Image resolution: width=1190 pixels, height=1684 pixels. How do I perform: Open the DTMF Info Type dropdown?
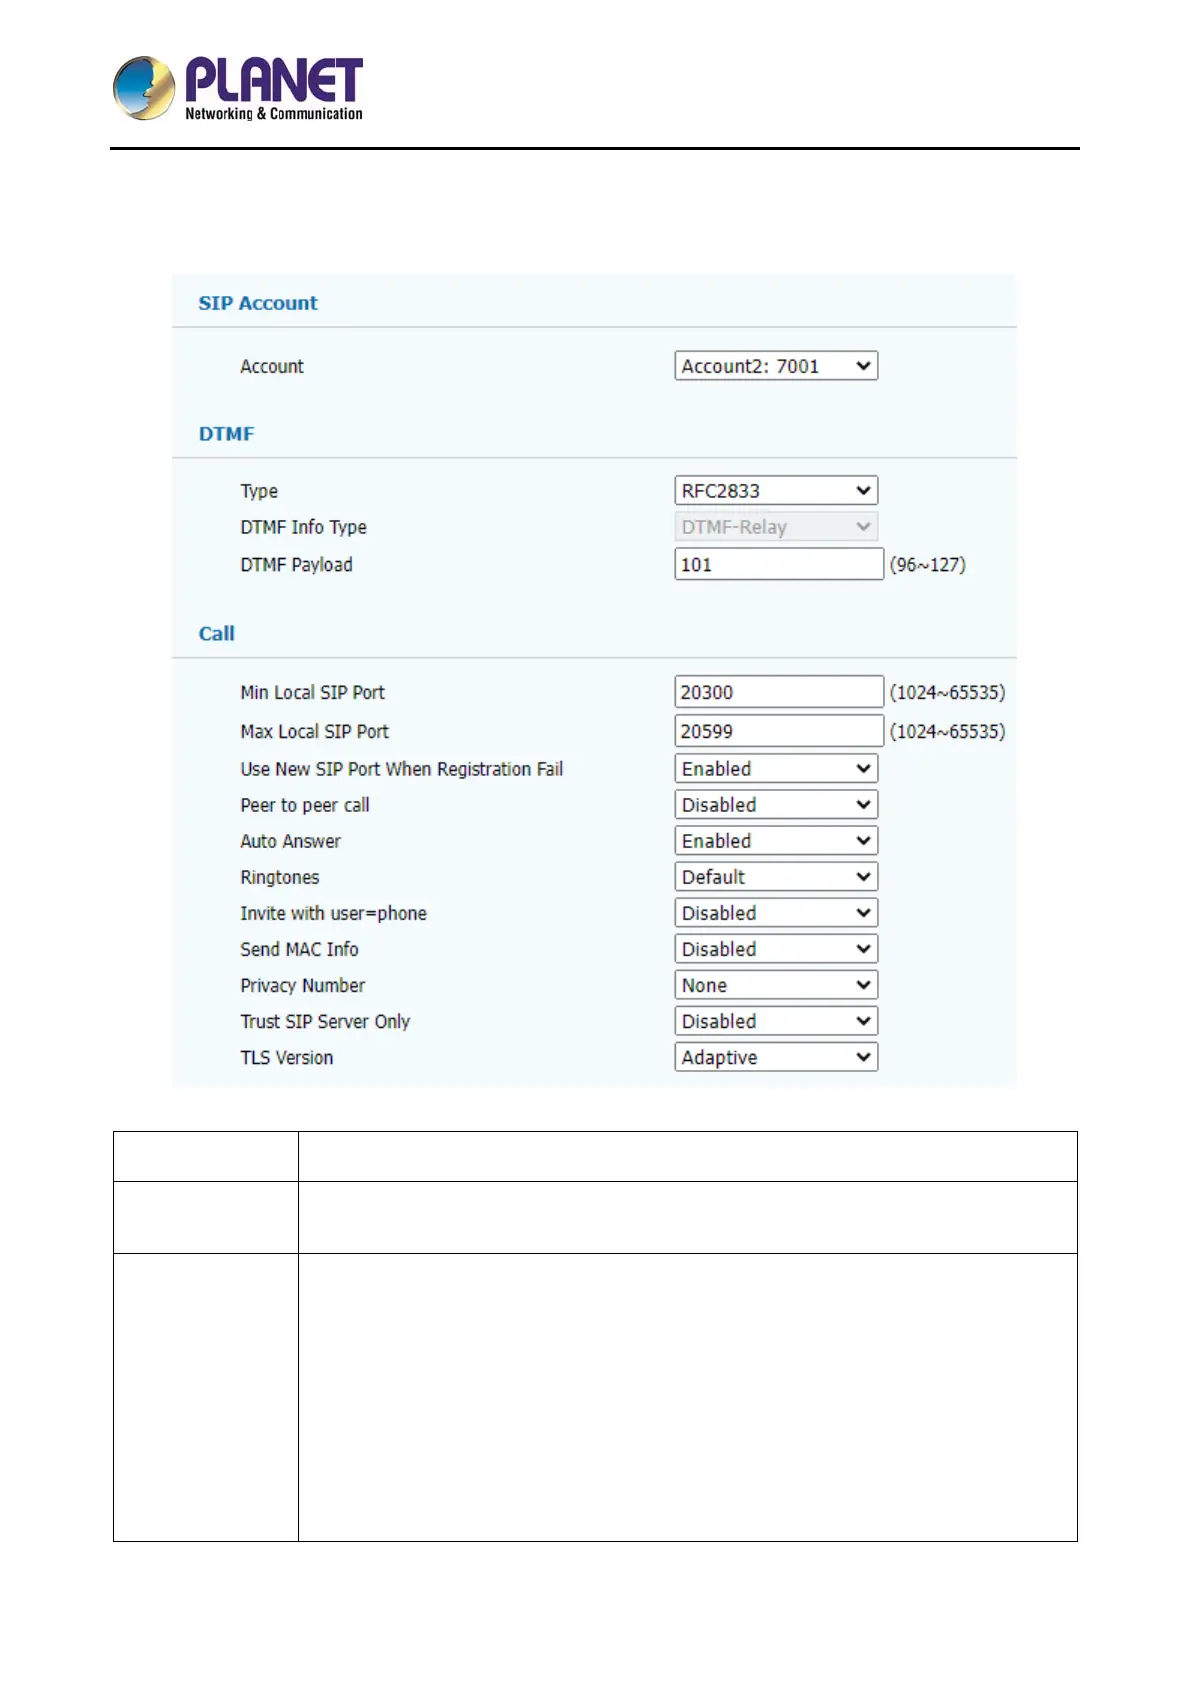[776, 527]
